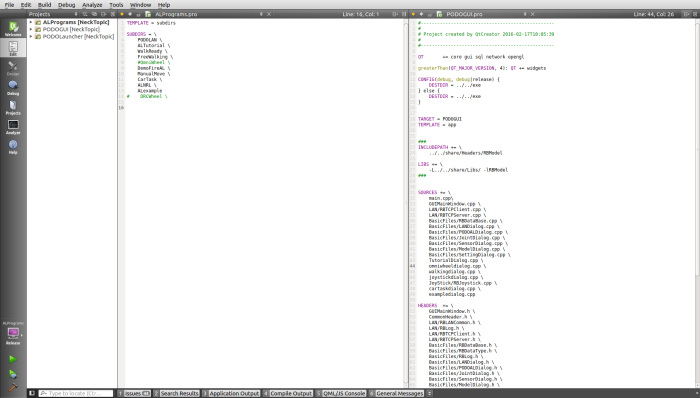Image resolution: width=700 pixels, height=398 pixels.
Task: Click the lock icon in ALPrograms.pro editor toolbar
Action: click(x=138, y=14)
